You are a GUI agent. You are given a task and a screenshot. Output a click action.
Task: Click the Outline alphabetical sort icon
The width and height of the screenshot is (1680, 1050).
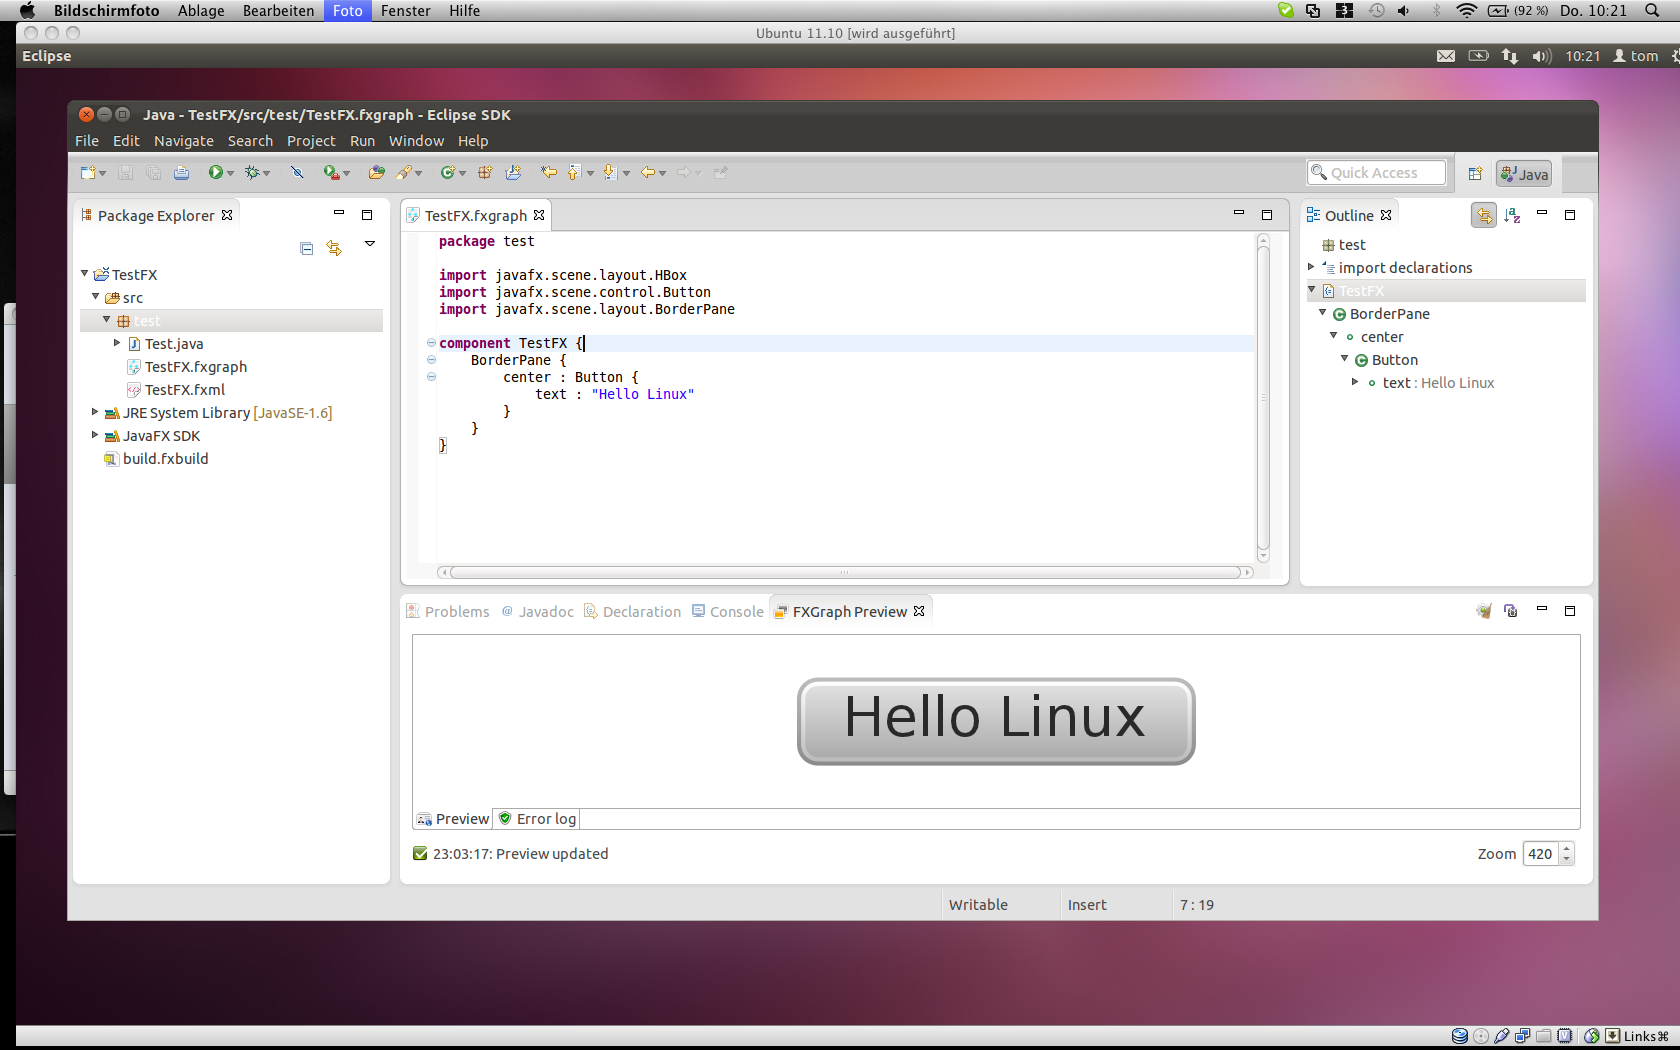tap(1512, 216)
